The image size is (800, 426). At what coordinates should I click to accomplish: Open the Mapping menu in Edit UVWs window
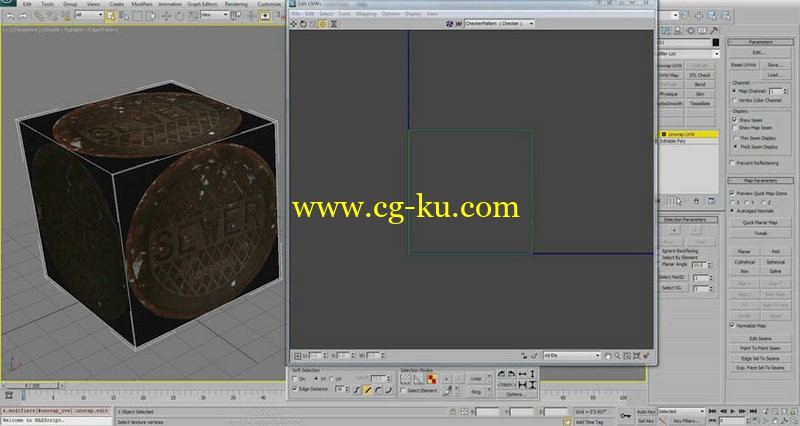366,14
